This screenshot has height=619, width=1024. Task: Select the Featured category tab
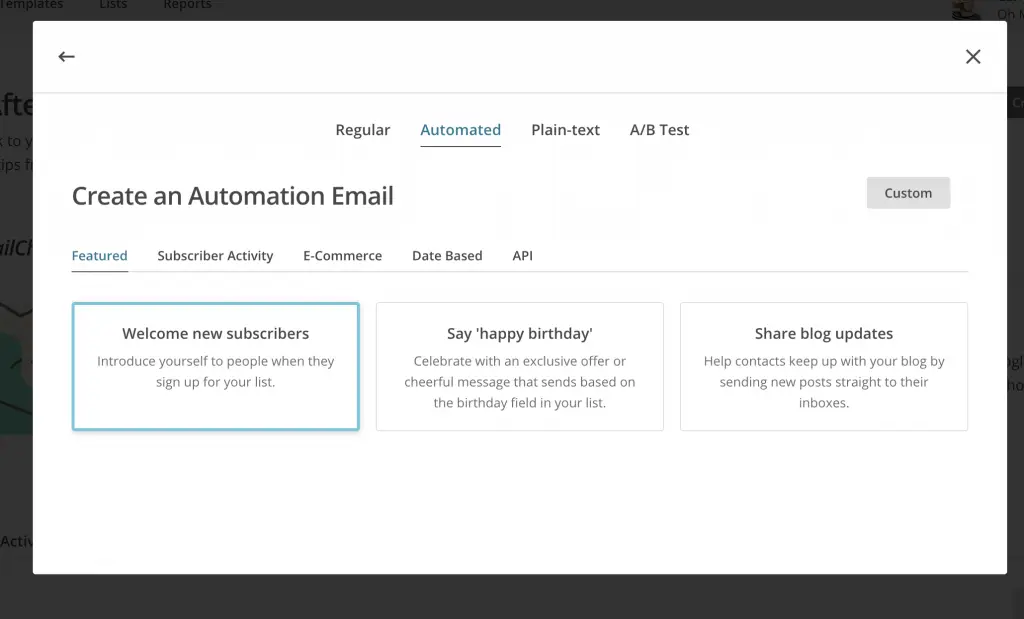99,256
